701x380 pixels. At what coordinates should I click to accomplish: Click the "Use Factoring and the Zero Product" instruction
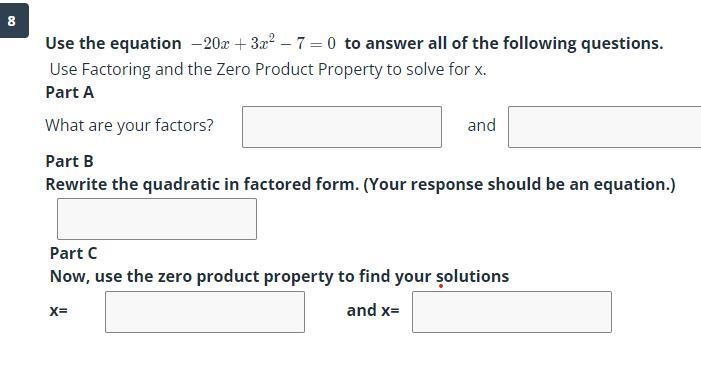coord(268,70)
